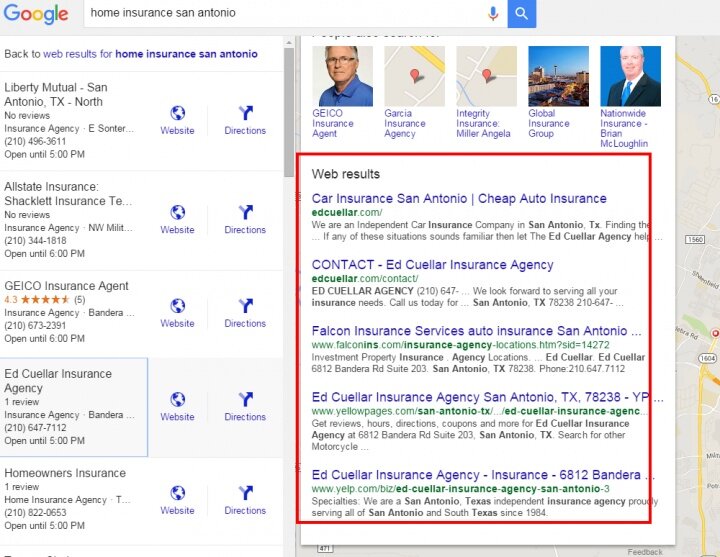
Task: Click the GEICO Insurance Agent photo thumbnail
Action: tap(343, 76)
